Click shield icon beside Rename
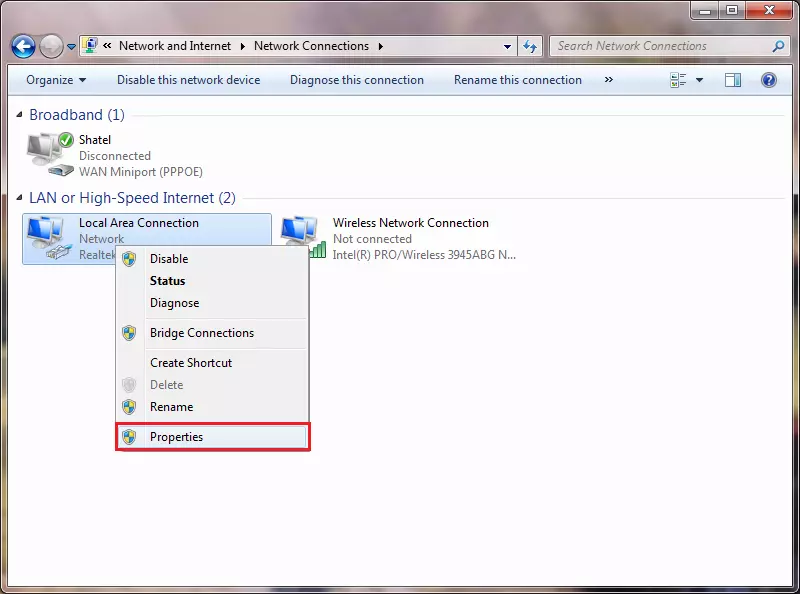 pyautogui.click(x=129, y=407)
